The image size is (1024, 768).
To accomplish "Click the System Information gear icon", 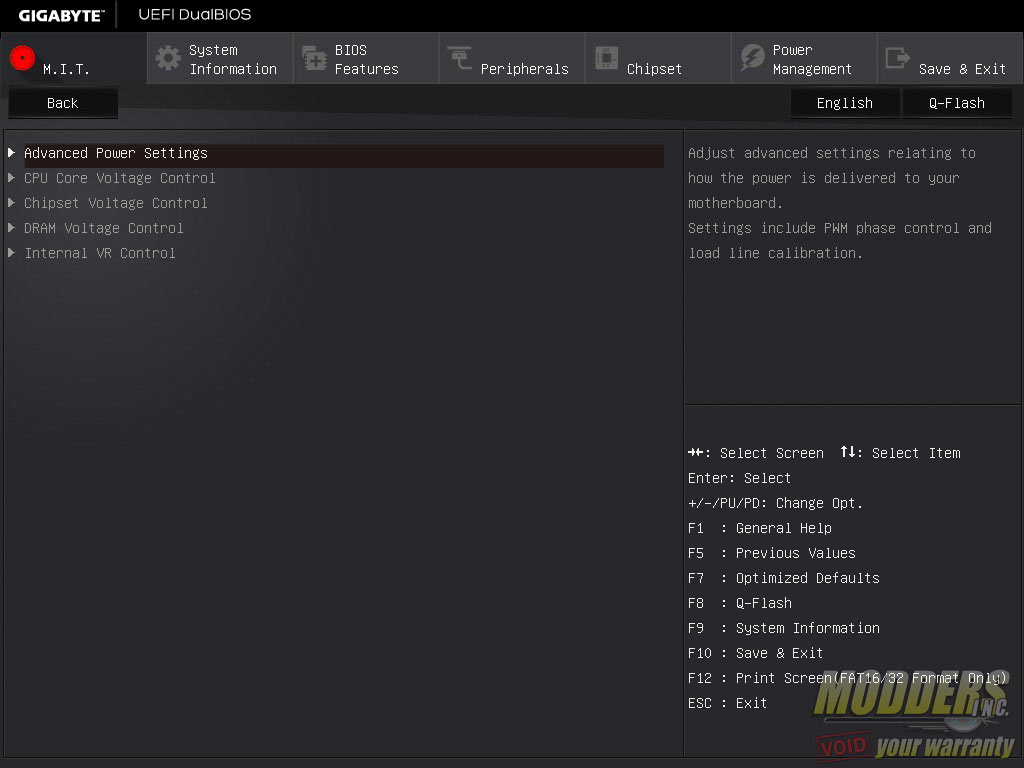I will 168,58.
